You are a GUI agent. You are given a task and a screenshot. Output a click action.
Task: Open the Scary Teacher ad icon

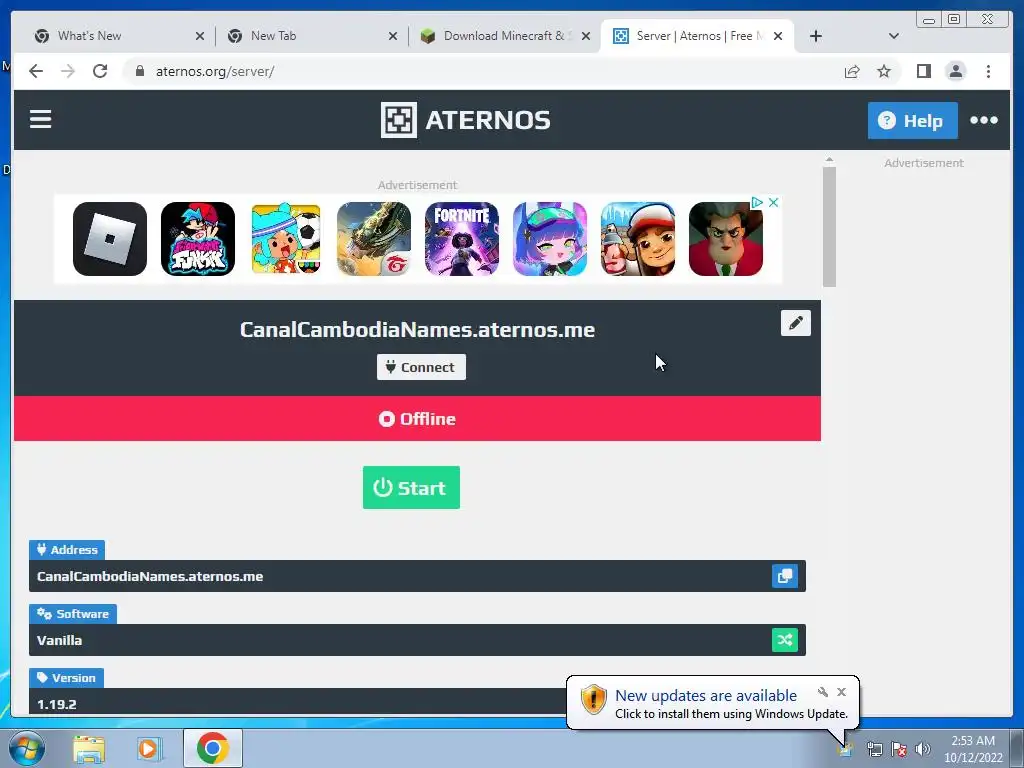pos(726,239)
